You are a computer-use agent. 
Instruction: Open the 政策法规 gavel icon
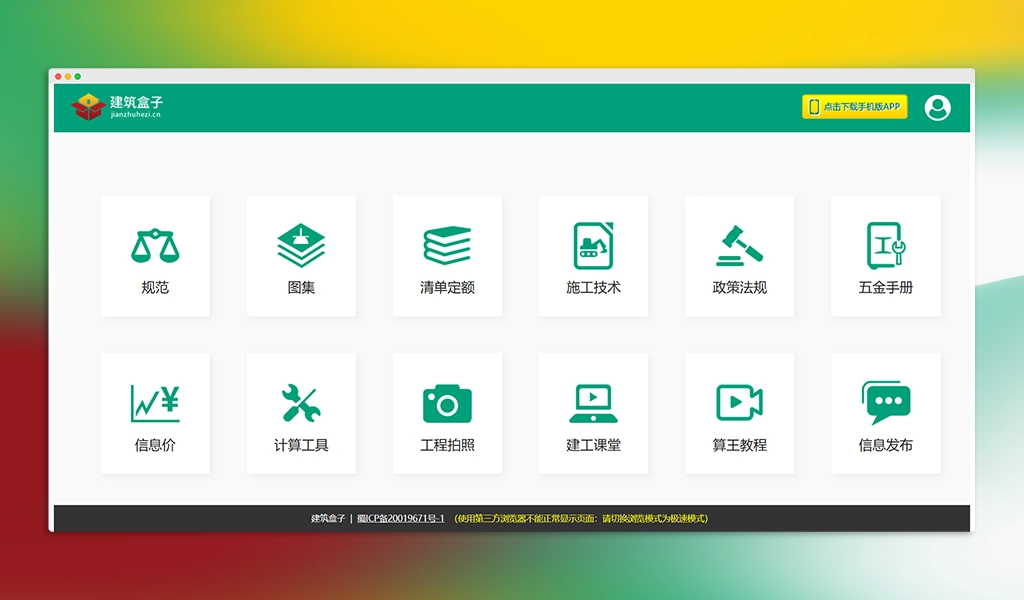click(x=739, y=245)
